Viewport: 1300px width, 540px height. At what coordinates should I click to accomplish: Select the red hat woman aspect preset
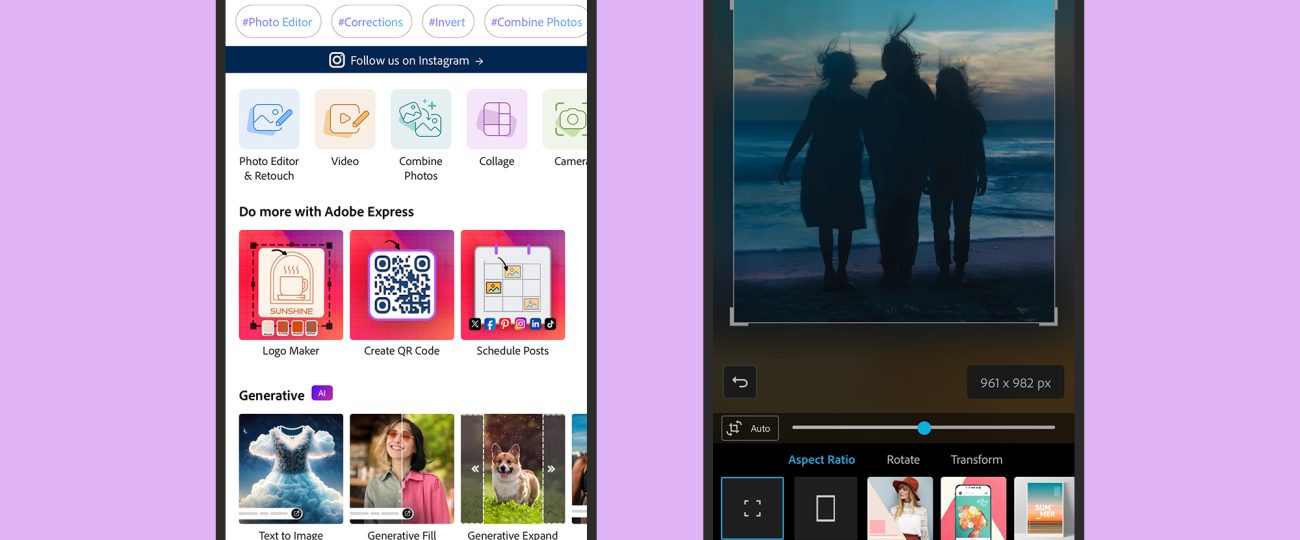(x=900, y=508)
